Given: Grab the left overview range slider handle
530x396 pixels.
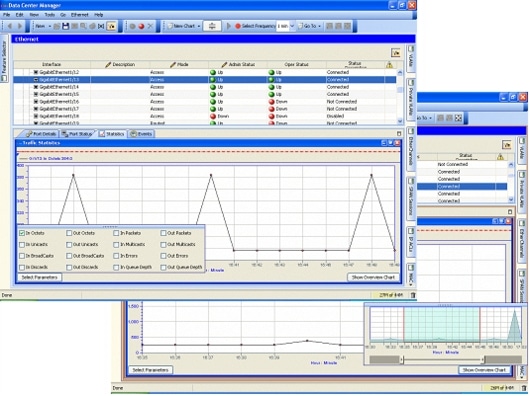Looking at the screenshot, I should click(x=402, y=360).
